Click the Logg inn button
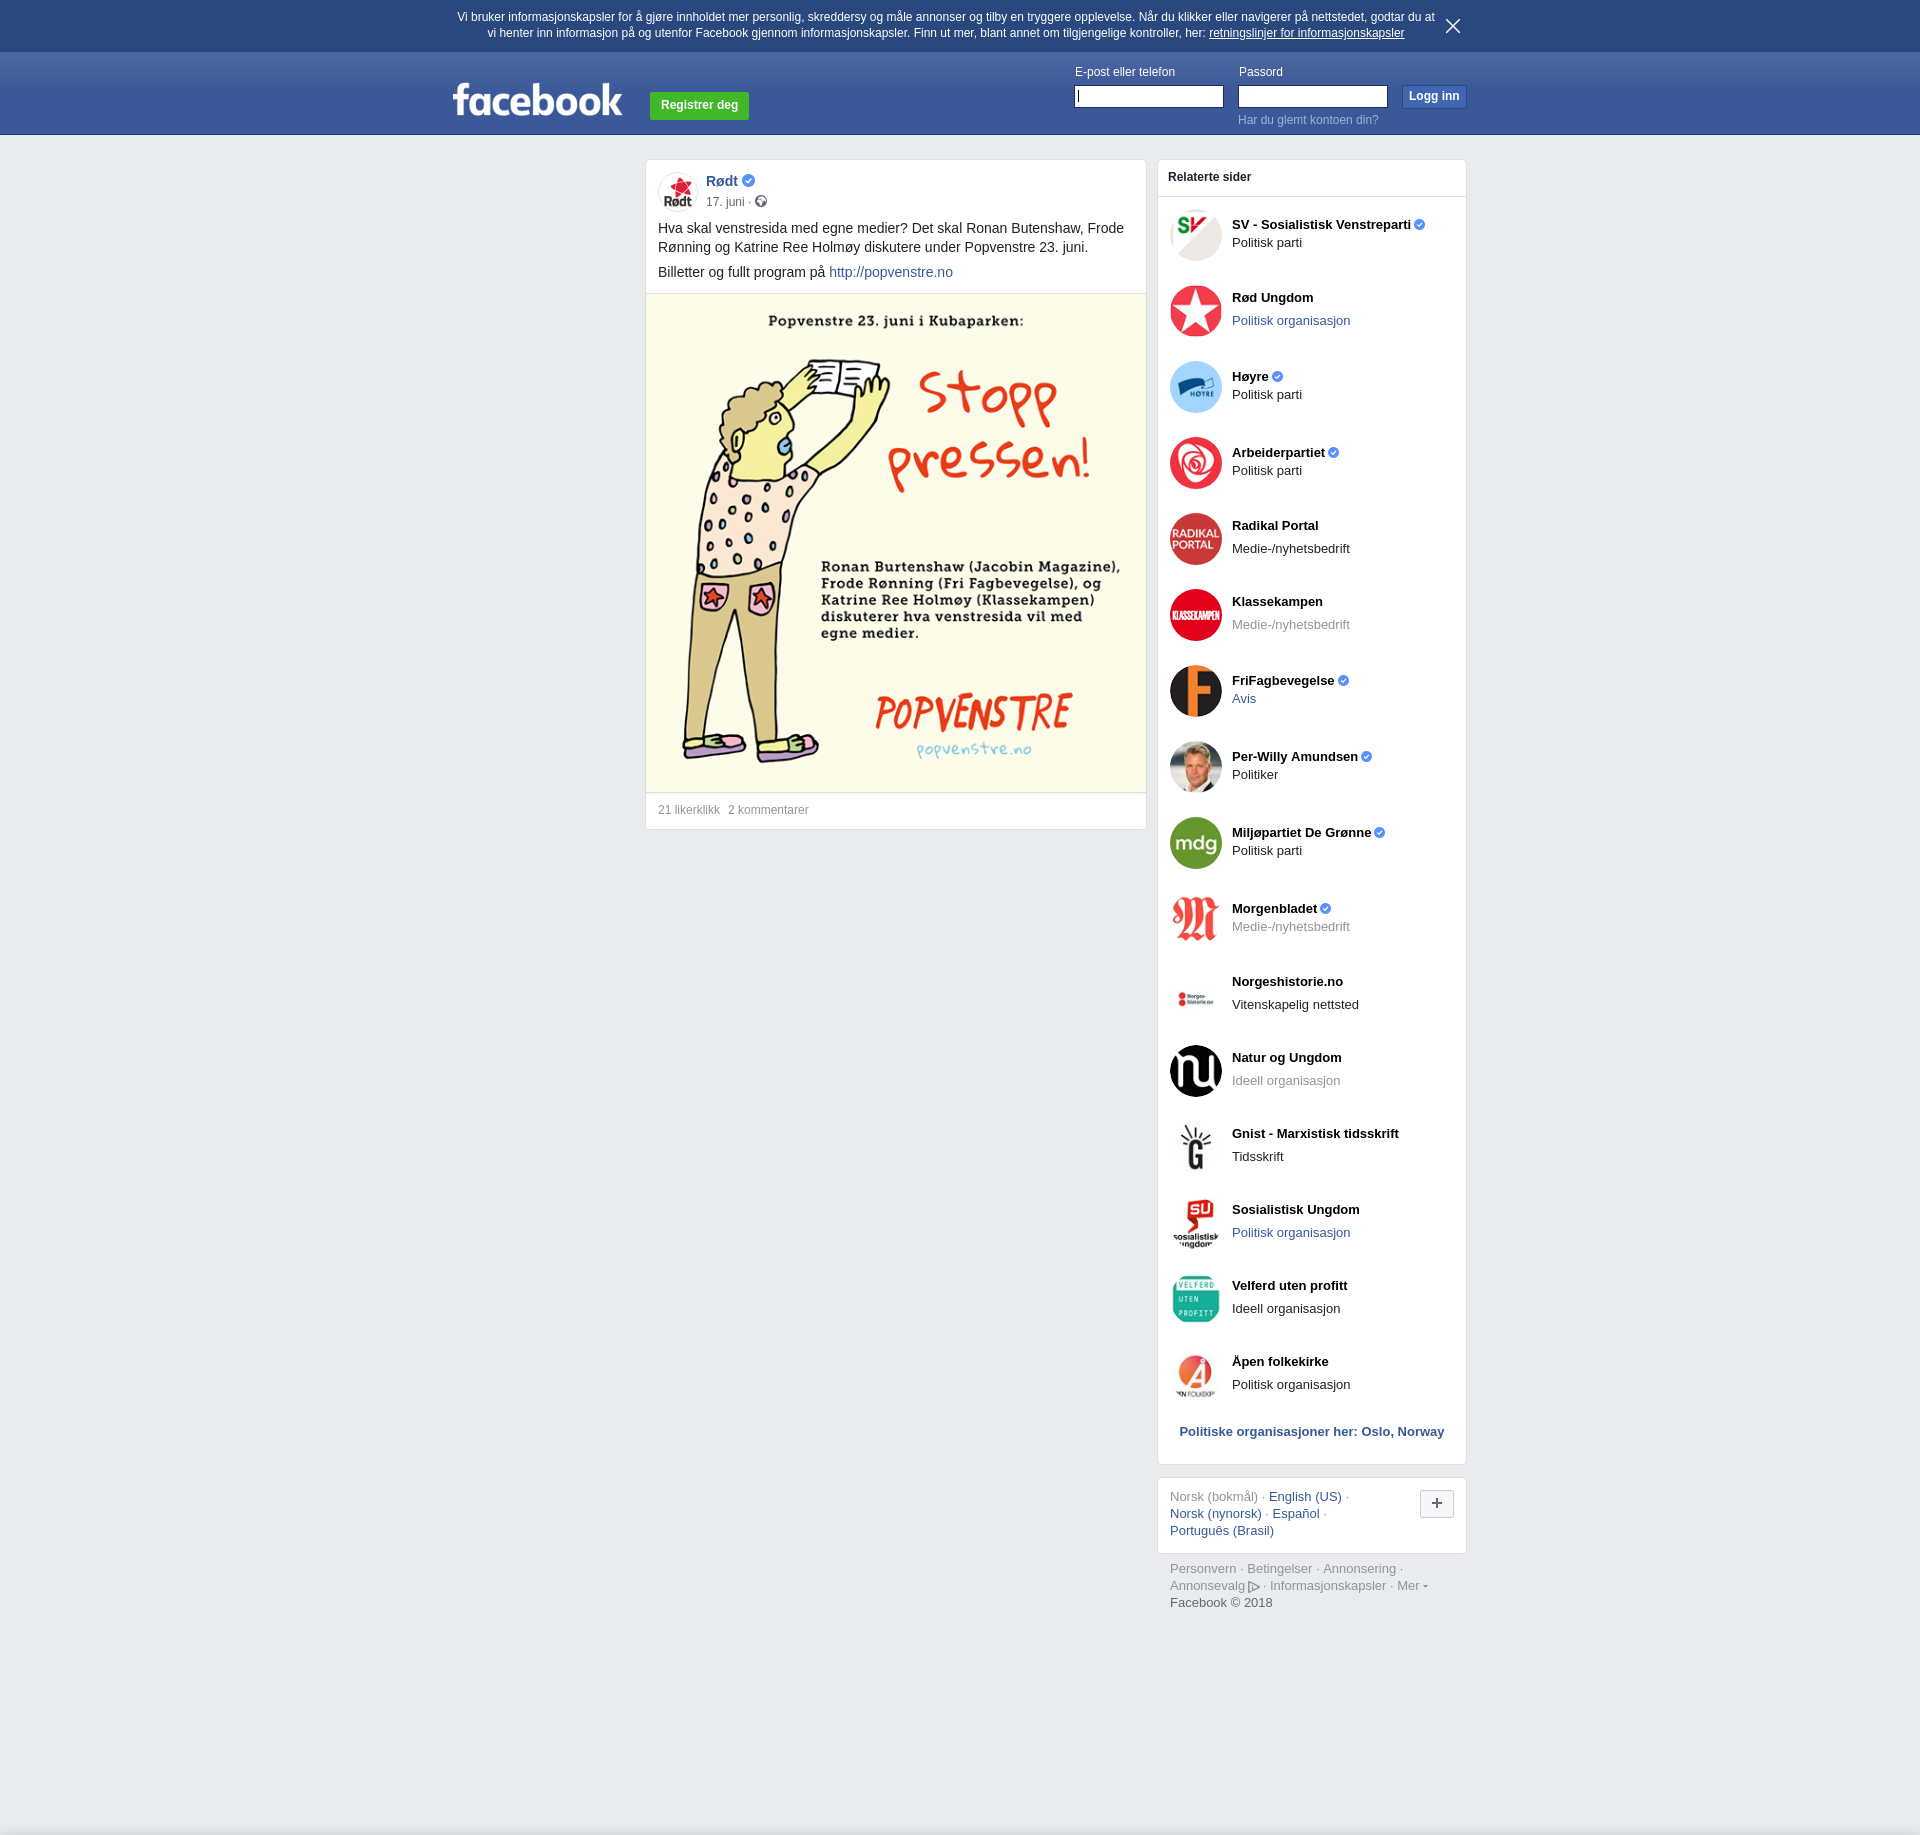Image resolution: width=1920 pixels, height=1835 pixels. click(1434, 96)
